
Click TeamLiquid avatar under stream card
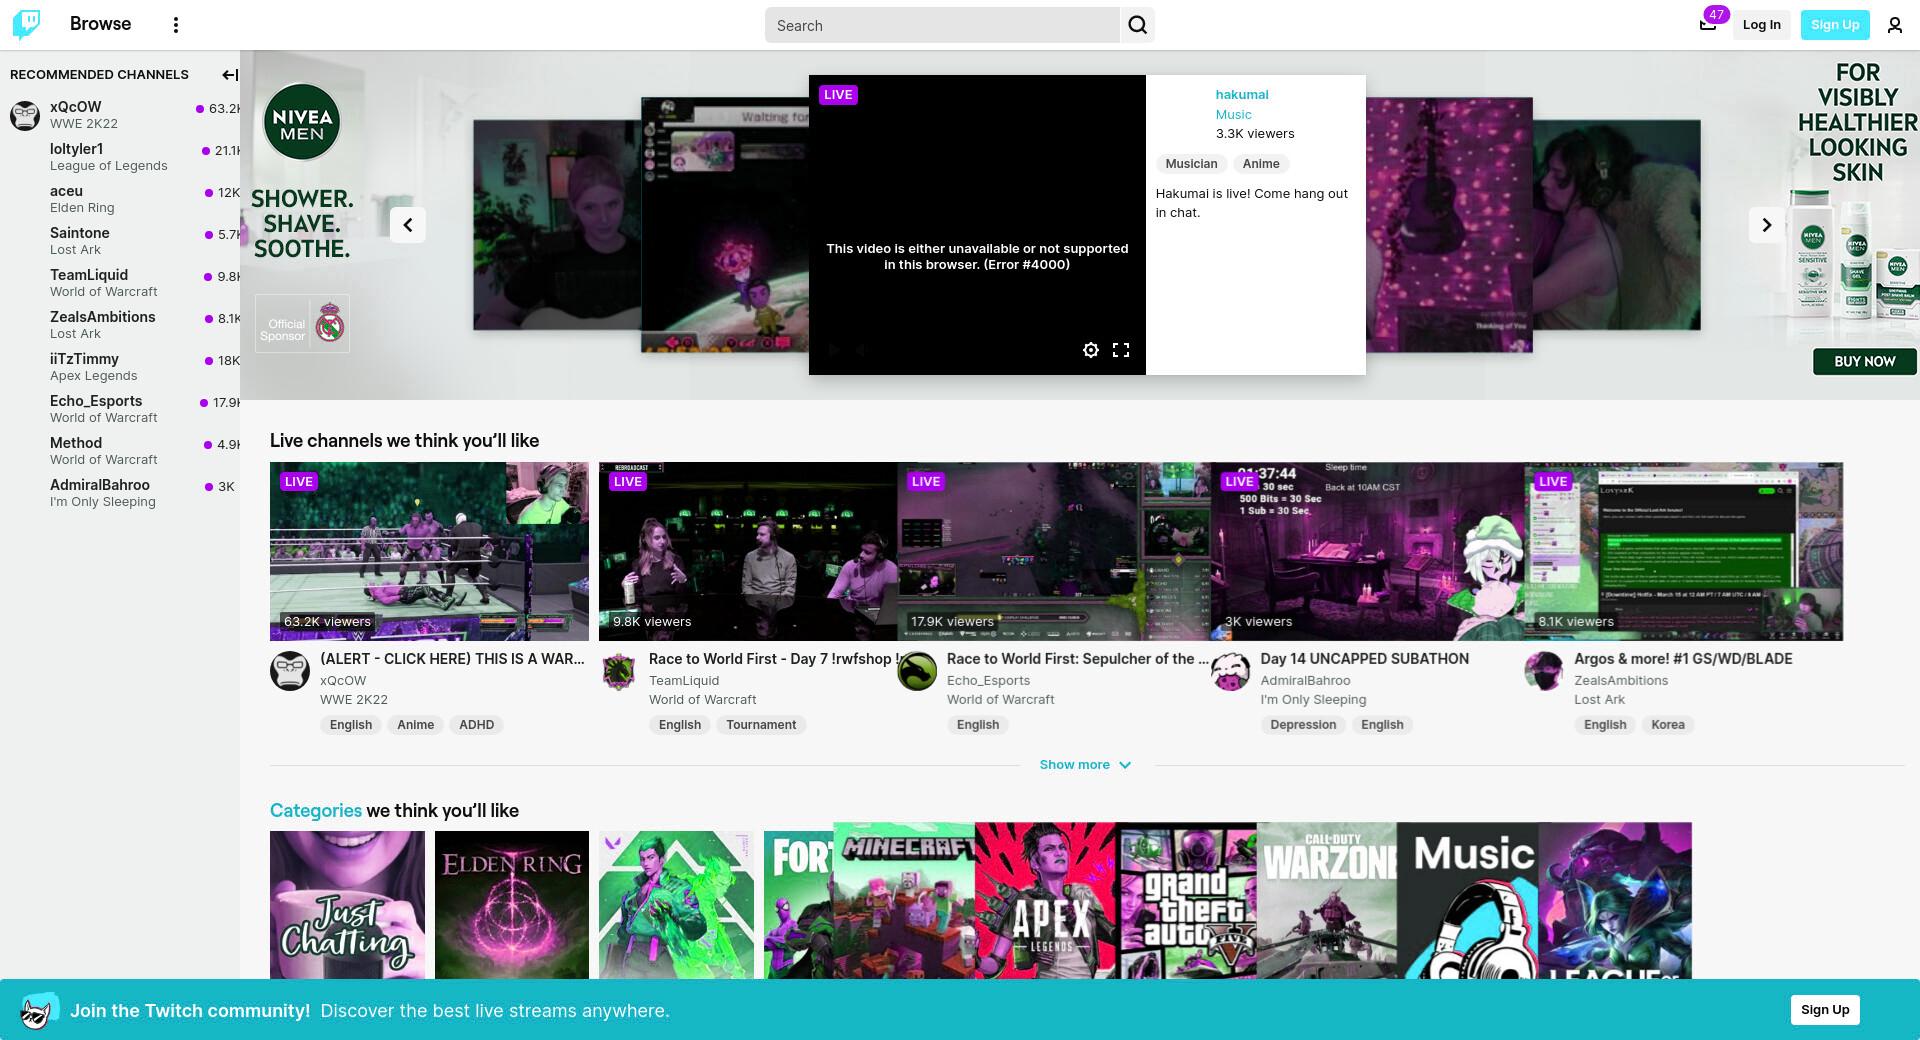619,671
